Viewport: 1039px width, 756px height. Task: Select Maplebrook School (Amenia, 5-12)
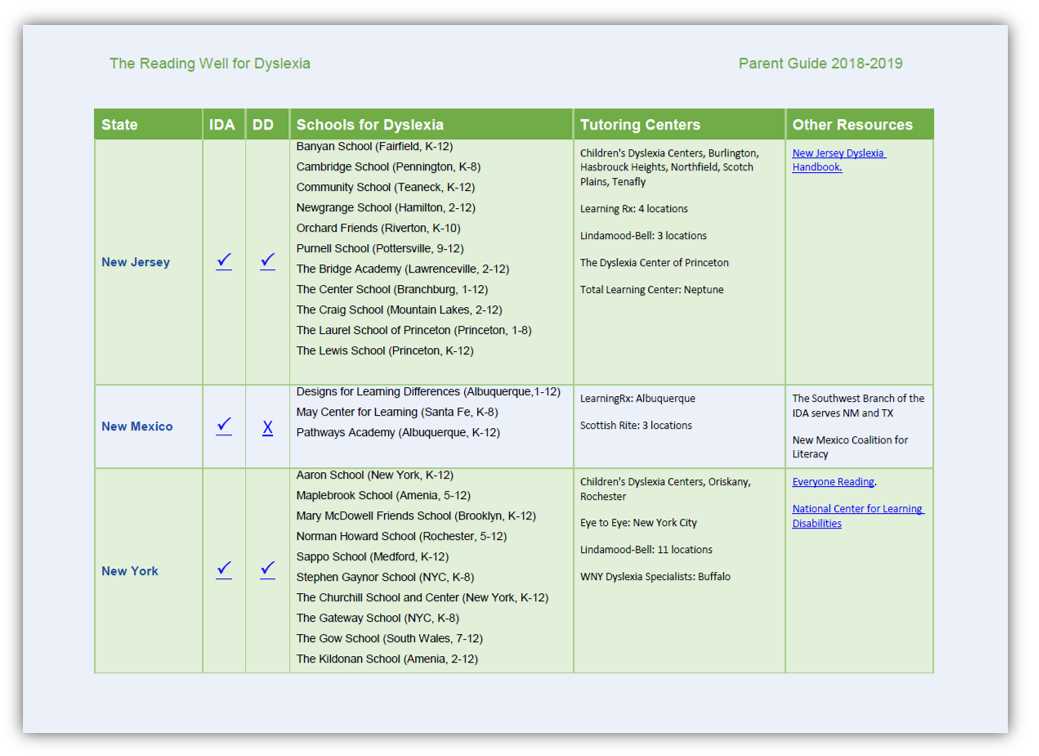point(383,496)
